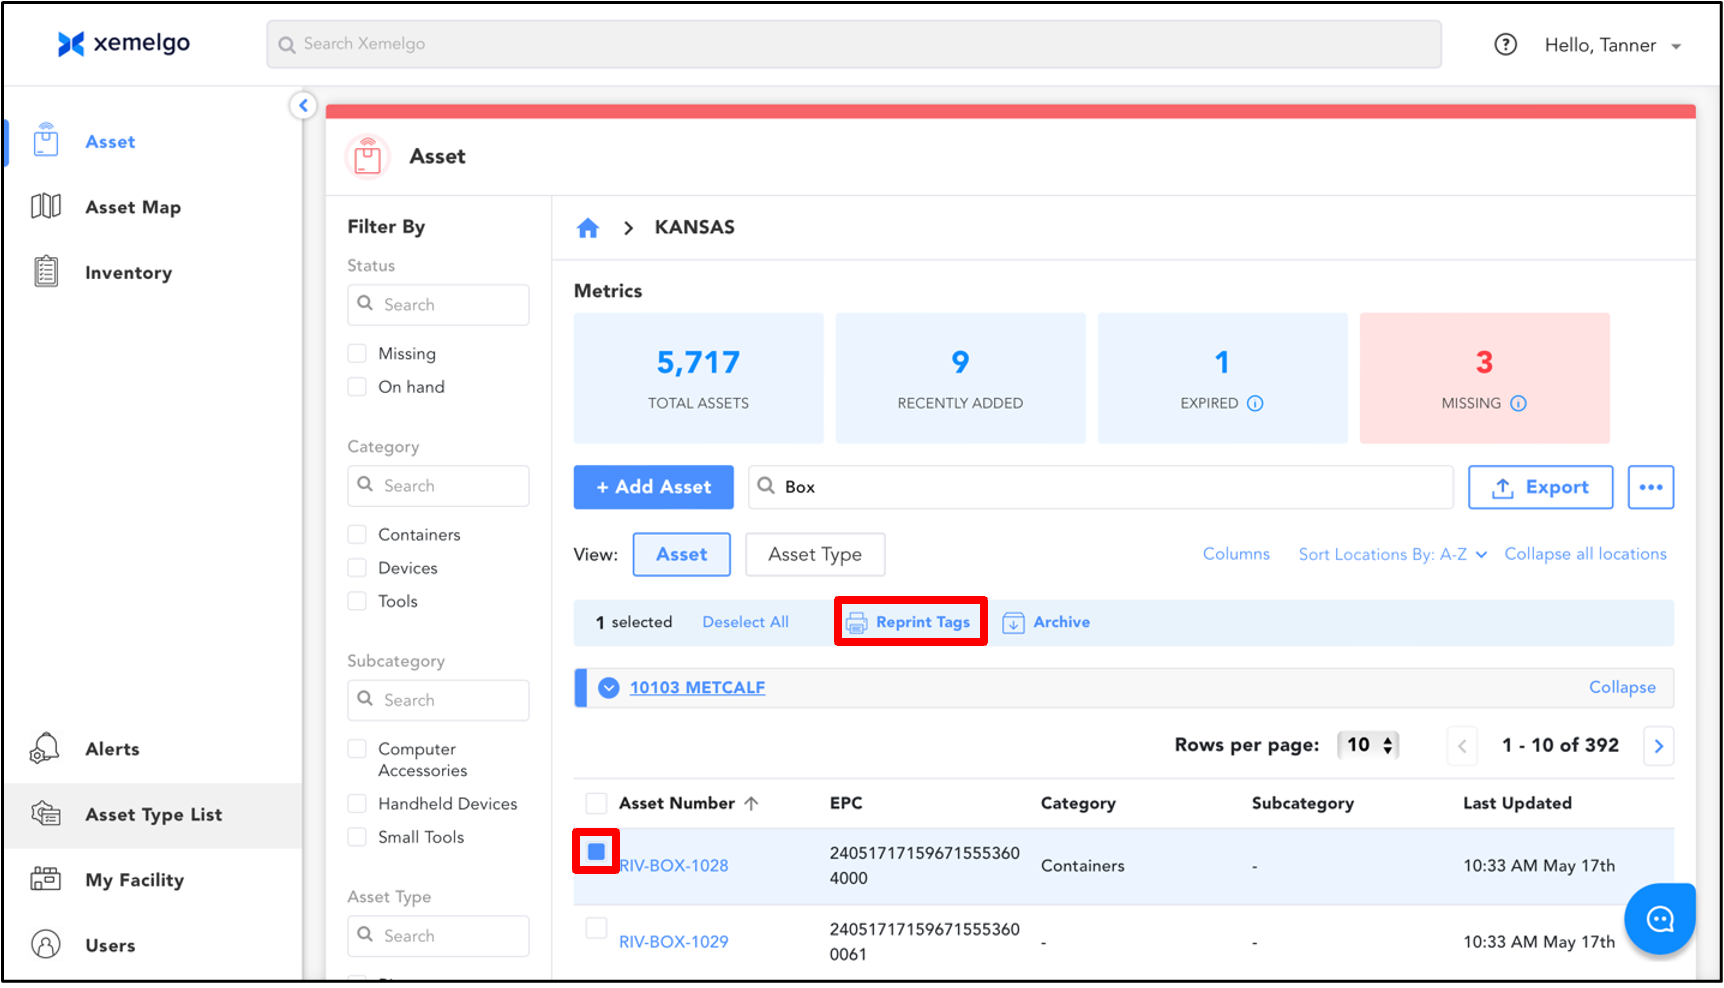Screen dimensions: 1724x988
Task: Check the Devices category filter
Action: (357, 567)
